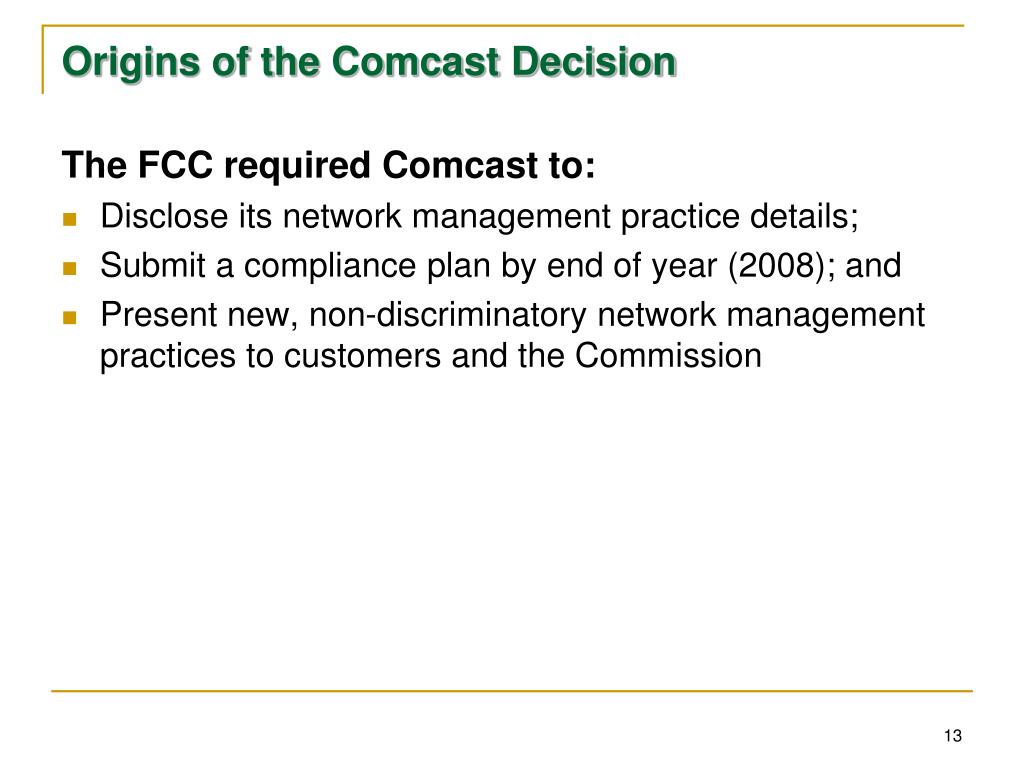Click the word 'Commission' at the end of the third bullet
Viewport: 1024px width, 768px height.
click(668, 356)
